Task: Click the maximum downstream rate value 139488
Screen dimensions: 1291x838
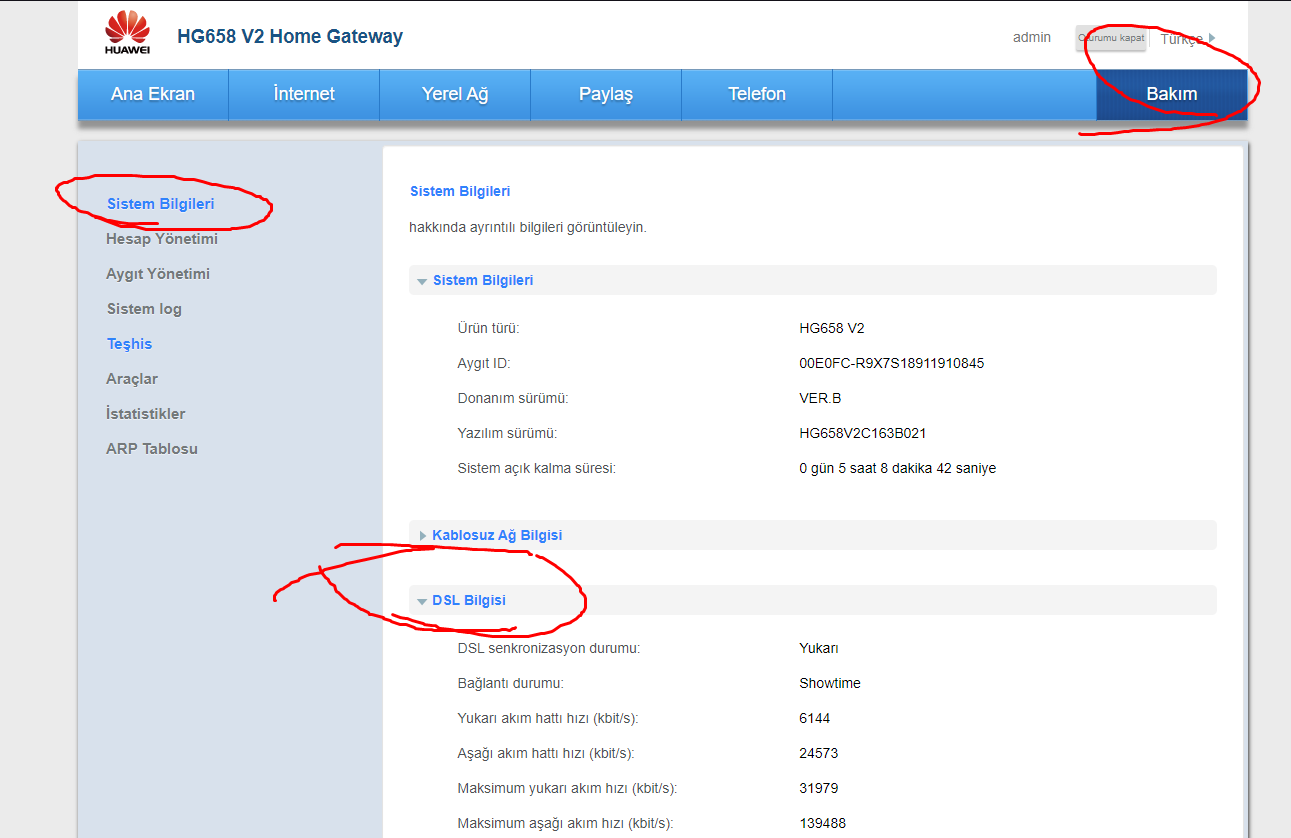Action: (x=823, y=823)
